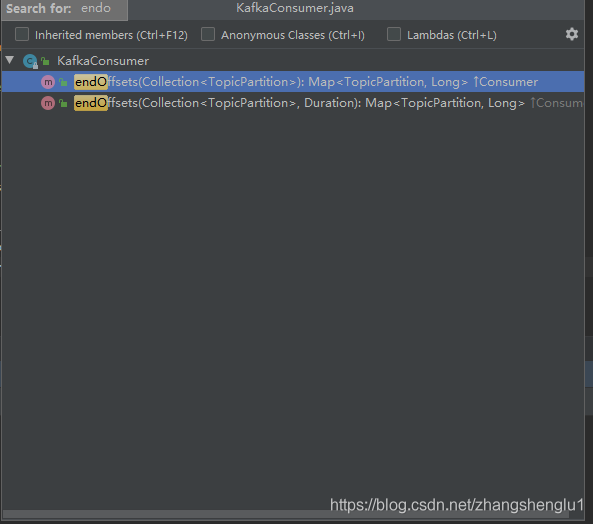Click the KafkaConsumer.java title
Image resolution: width=593 pixels, height=524 pixels.
point(295,8)
